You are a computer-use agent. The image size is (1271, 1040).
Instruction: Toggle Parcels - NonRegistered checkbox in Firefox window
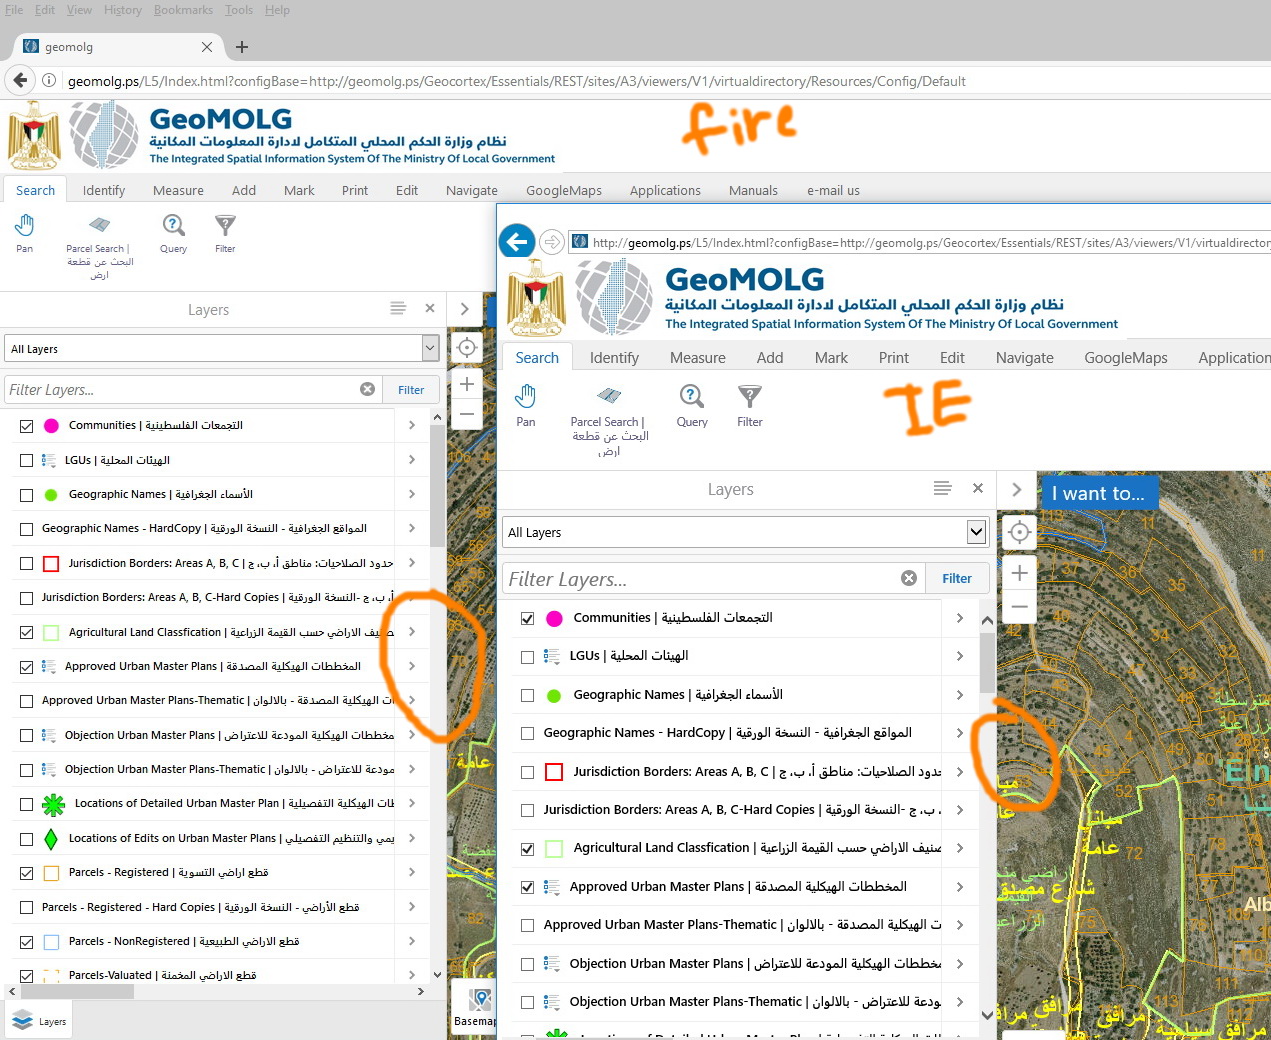point(27,942)
